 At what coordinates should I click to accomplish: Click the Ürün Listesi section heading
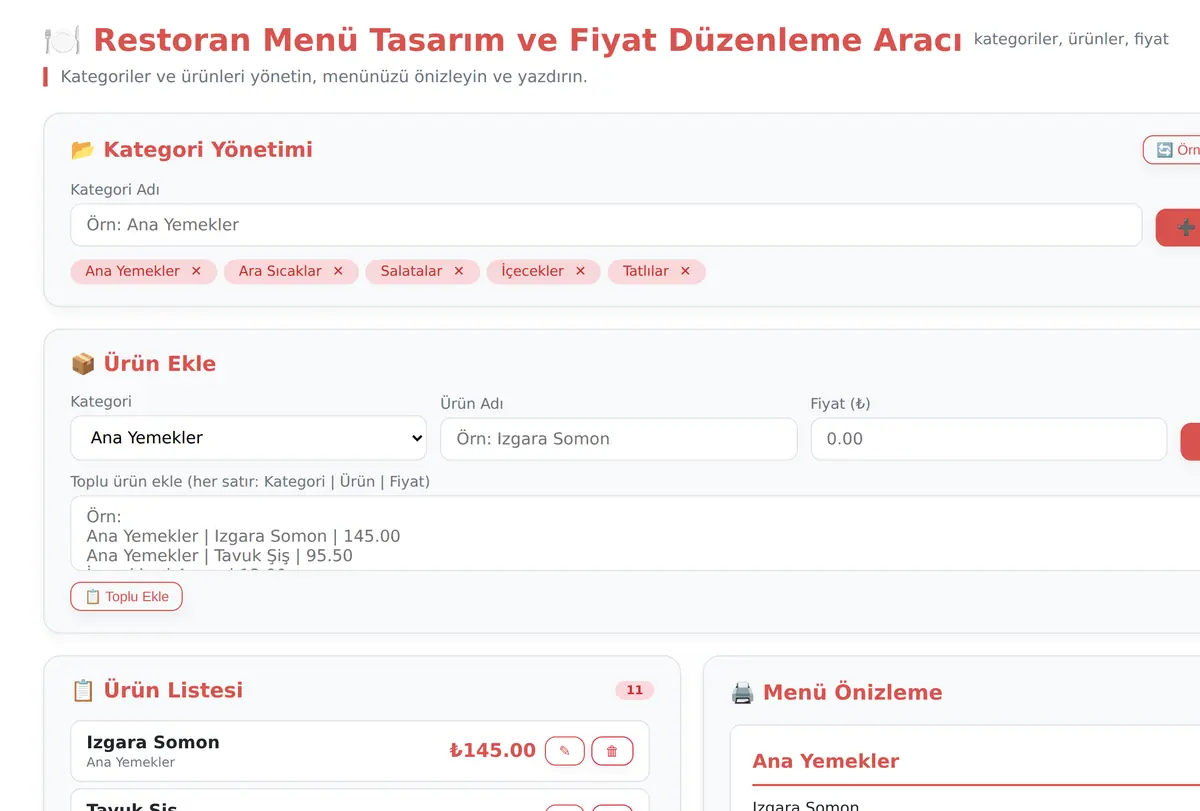click(x=157, y=690)
